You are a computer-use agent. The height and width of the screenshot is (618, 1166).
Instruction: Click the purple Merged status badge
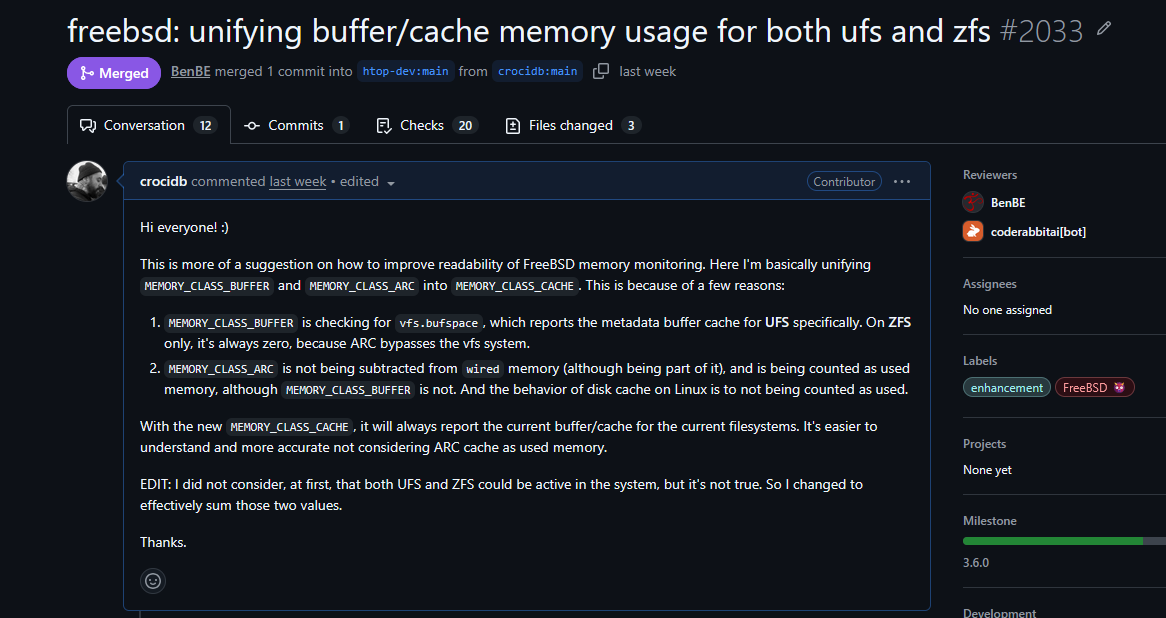[x=114, y=73]
